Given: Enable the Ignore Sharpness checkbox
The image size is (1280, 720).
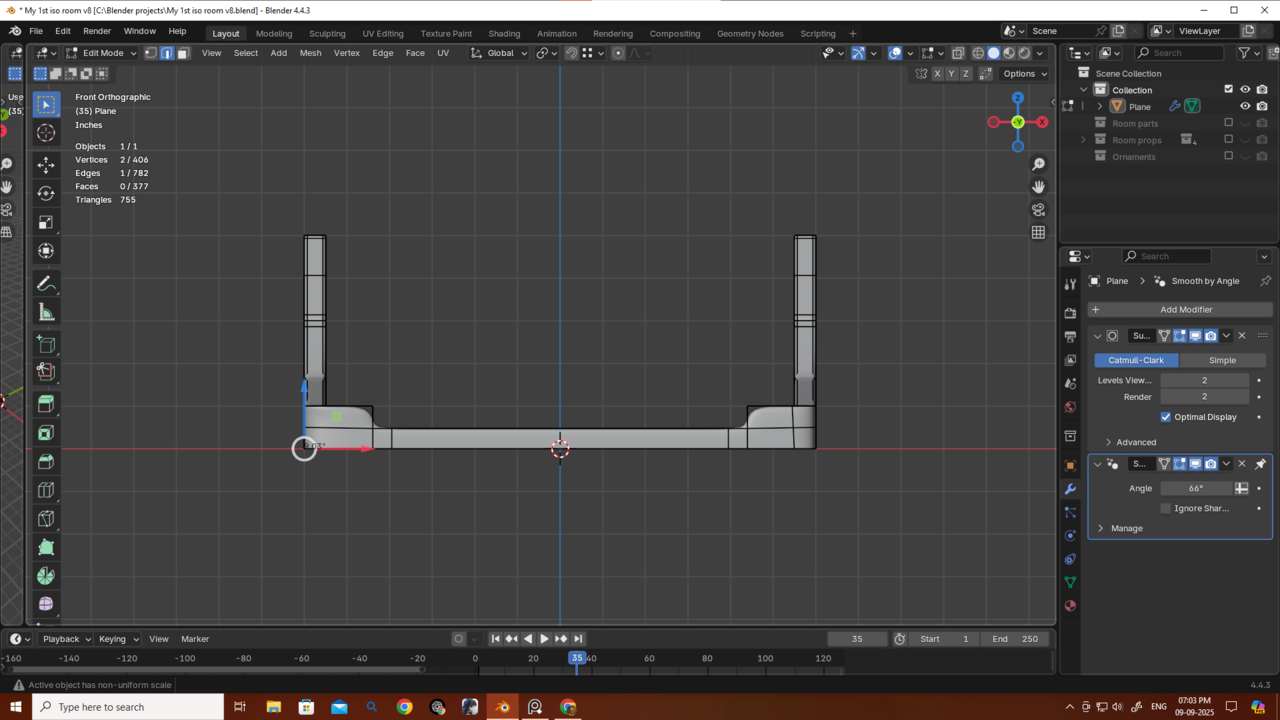Looking at the screenshot, I should (x=1166, y=508).
